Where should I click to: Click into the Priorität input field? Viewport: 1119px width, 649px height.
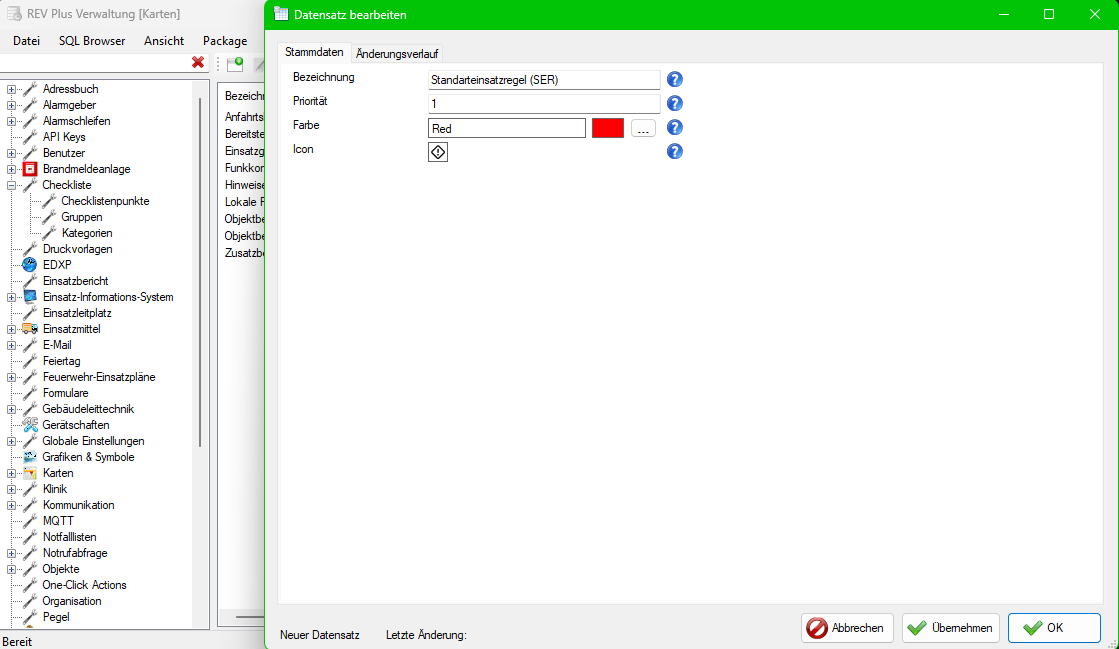click(544, 103)
